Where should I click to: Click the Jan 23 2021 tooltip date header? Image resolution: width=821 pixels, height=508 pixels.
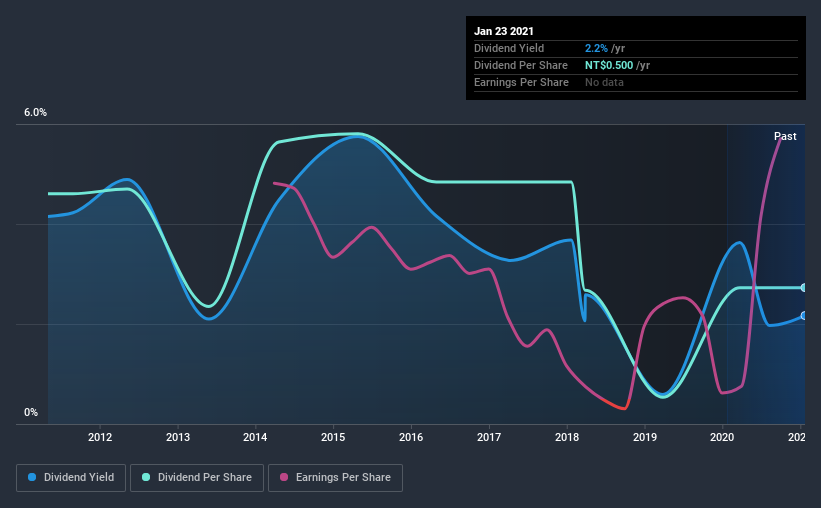[504, 31]
